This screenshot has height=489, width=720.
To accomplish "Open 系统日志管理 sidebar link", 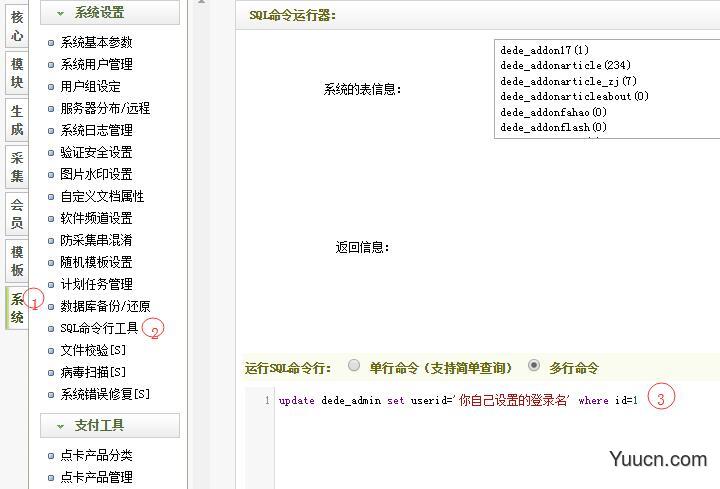I will [x=96, y=130].
